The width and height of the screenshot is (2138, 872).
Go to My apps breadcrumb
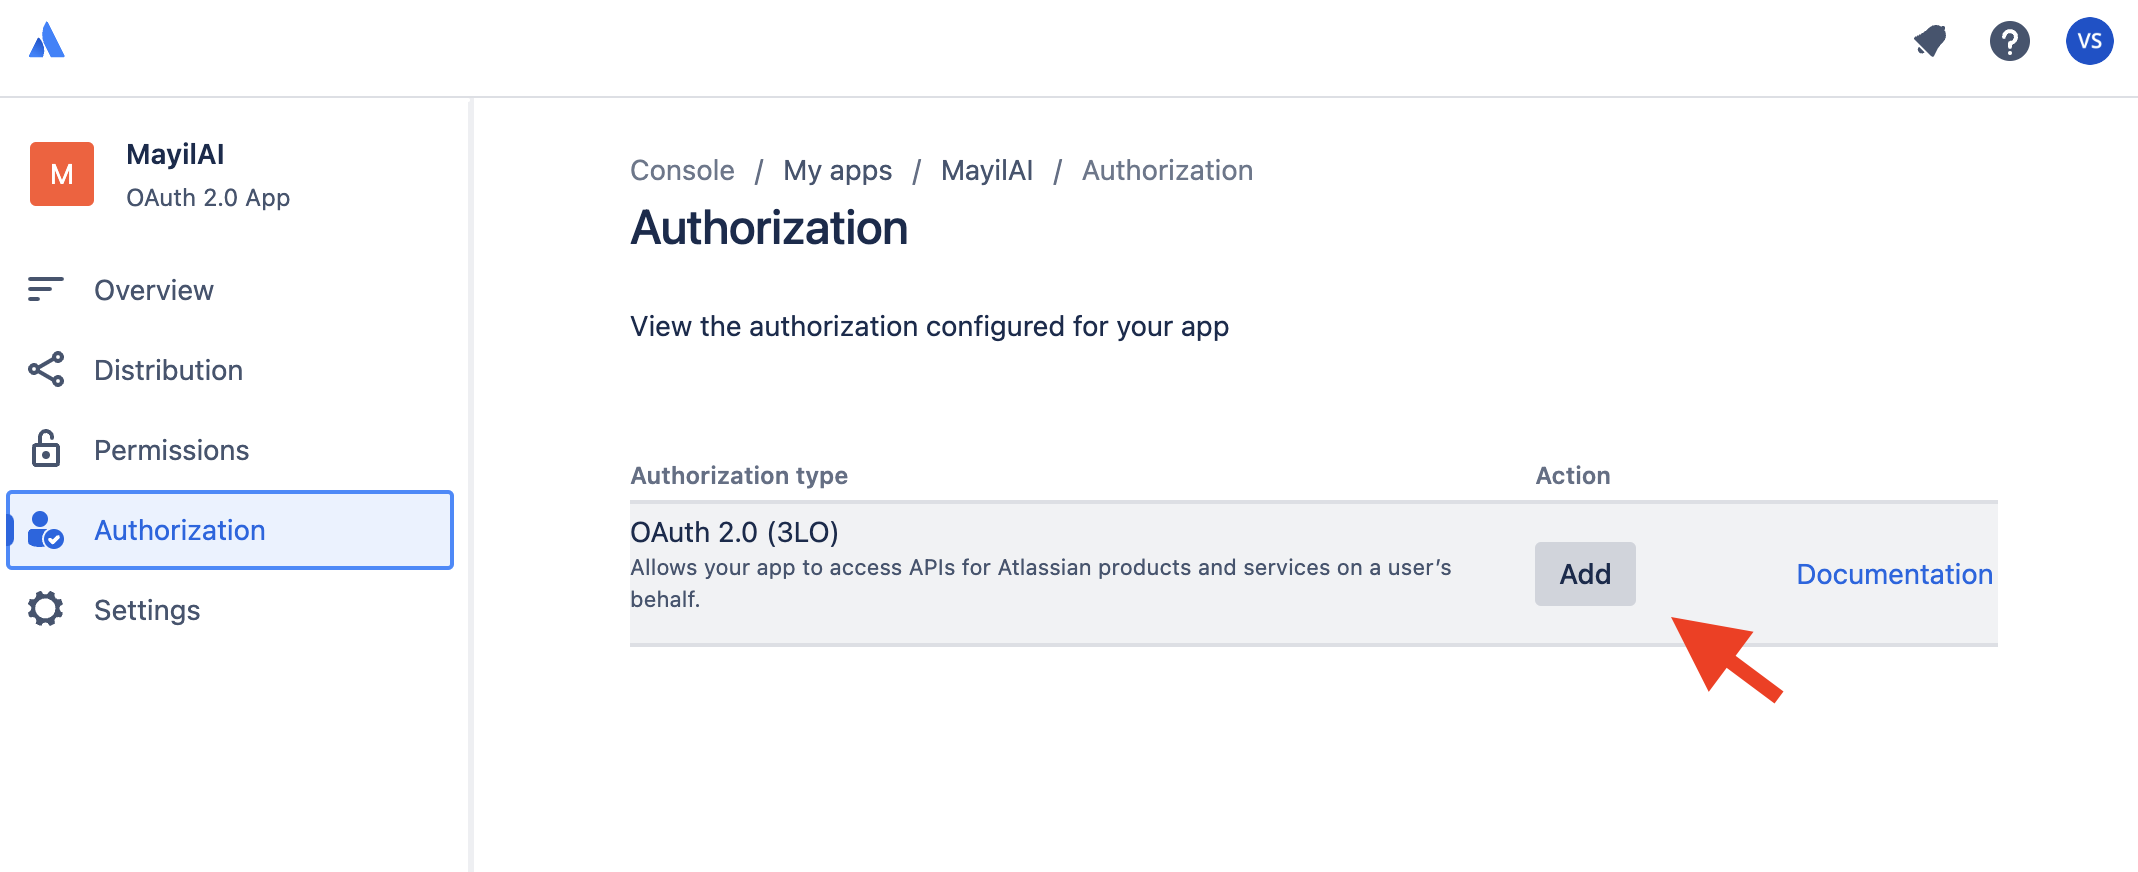[x=837, y=171]
